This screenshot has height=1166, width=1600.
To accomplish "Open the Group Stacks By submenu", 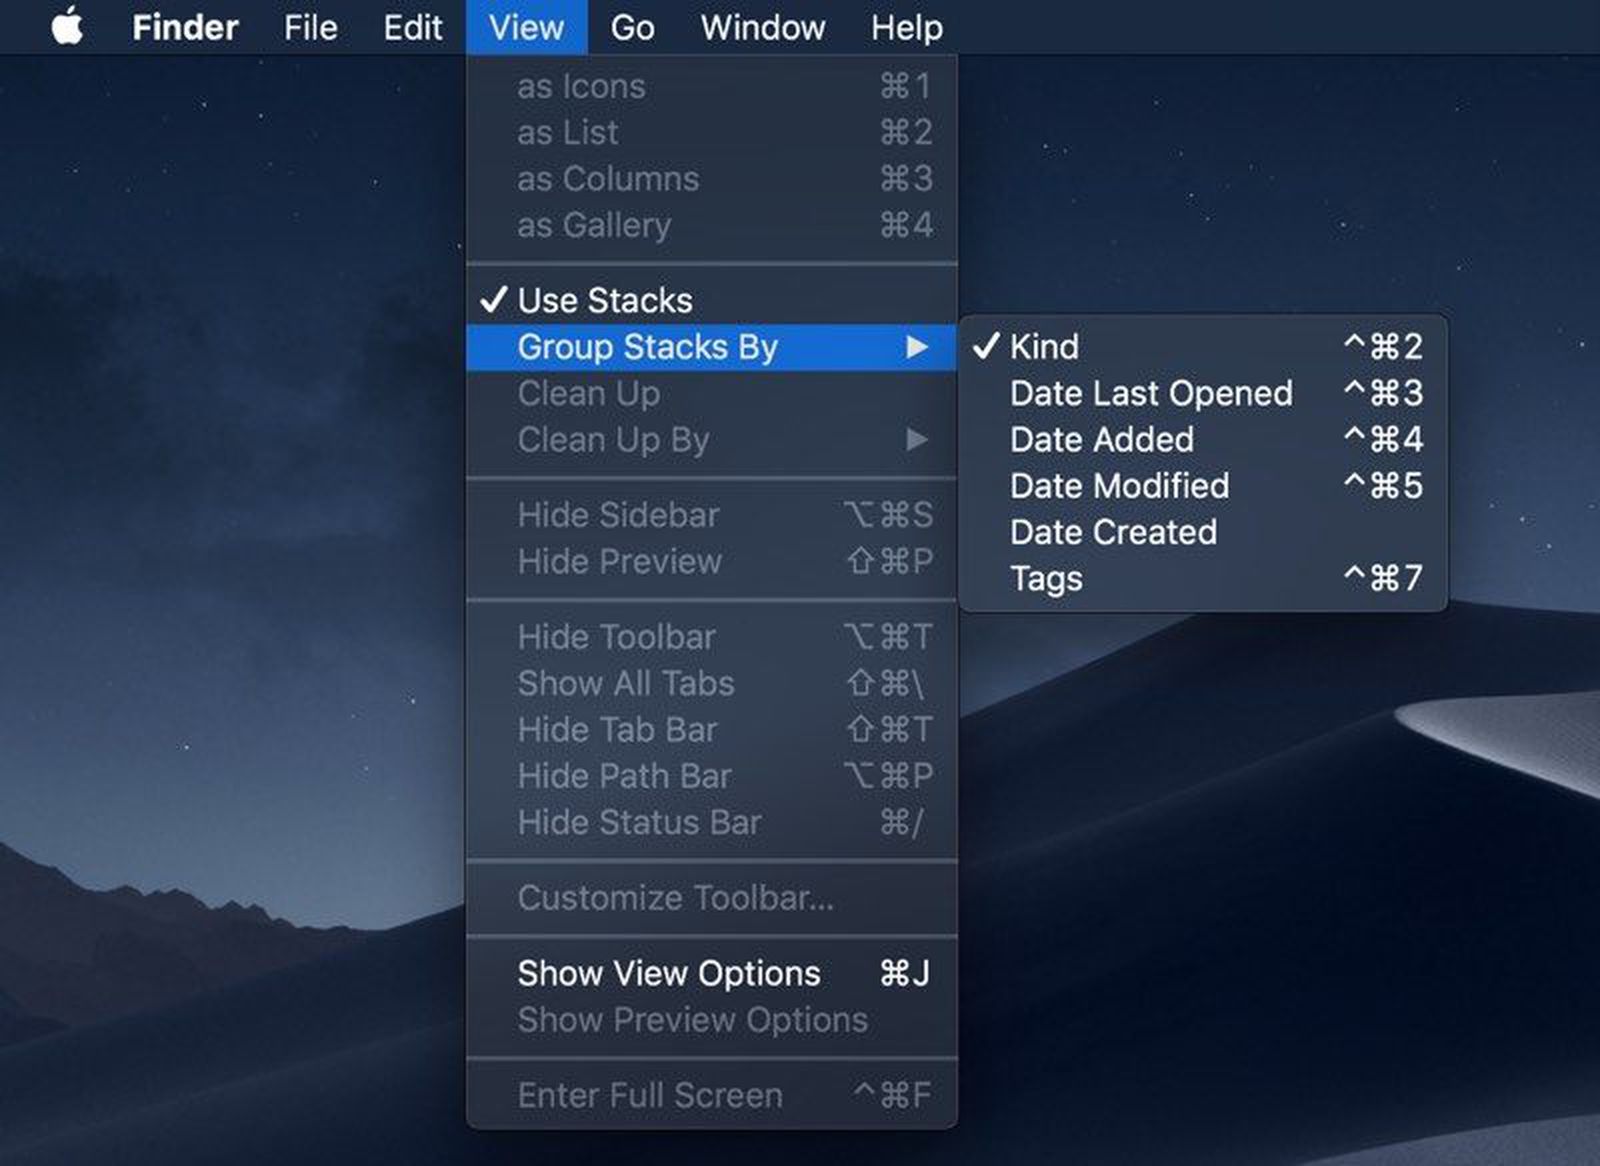I will 648,346.
